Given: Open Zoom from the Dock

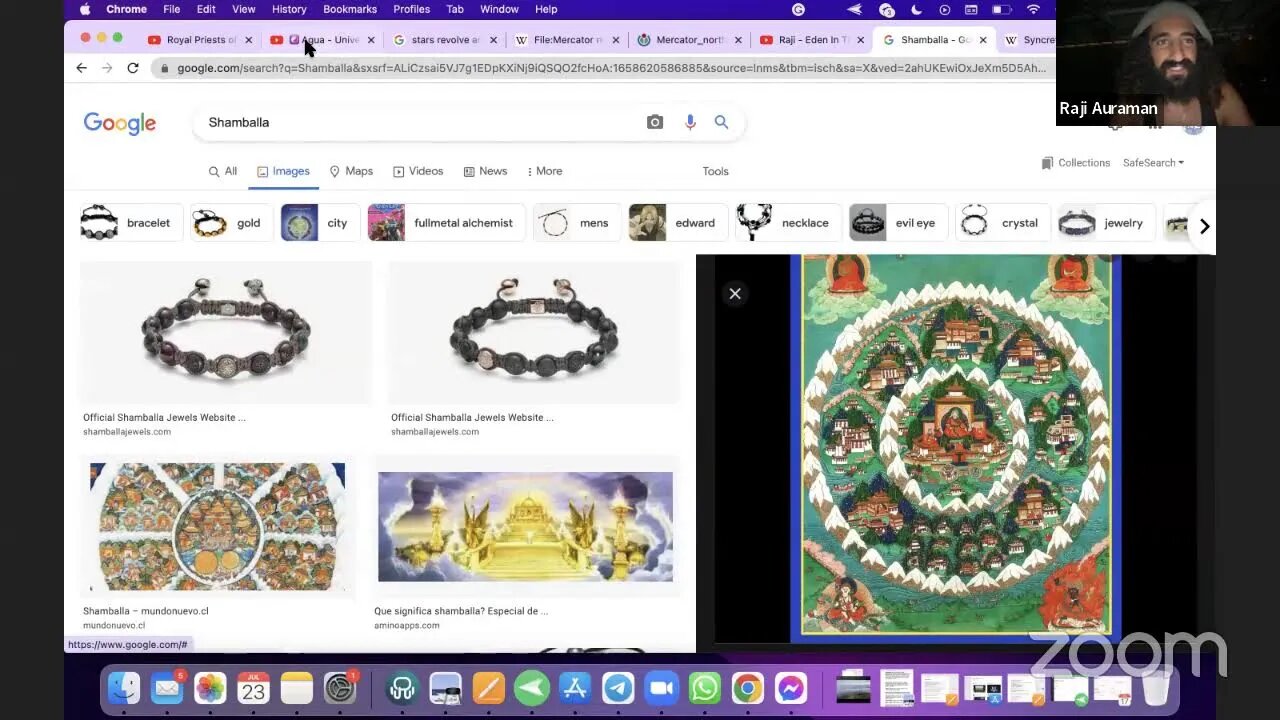Looking at the screenshot, I should (661, 688).
